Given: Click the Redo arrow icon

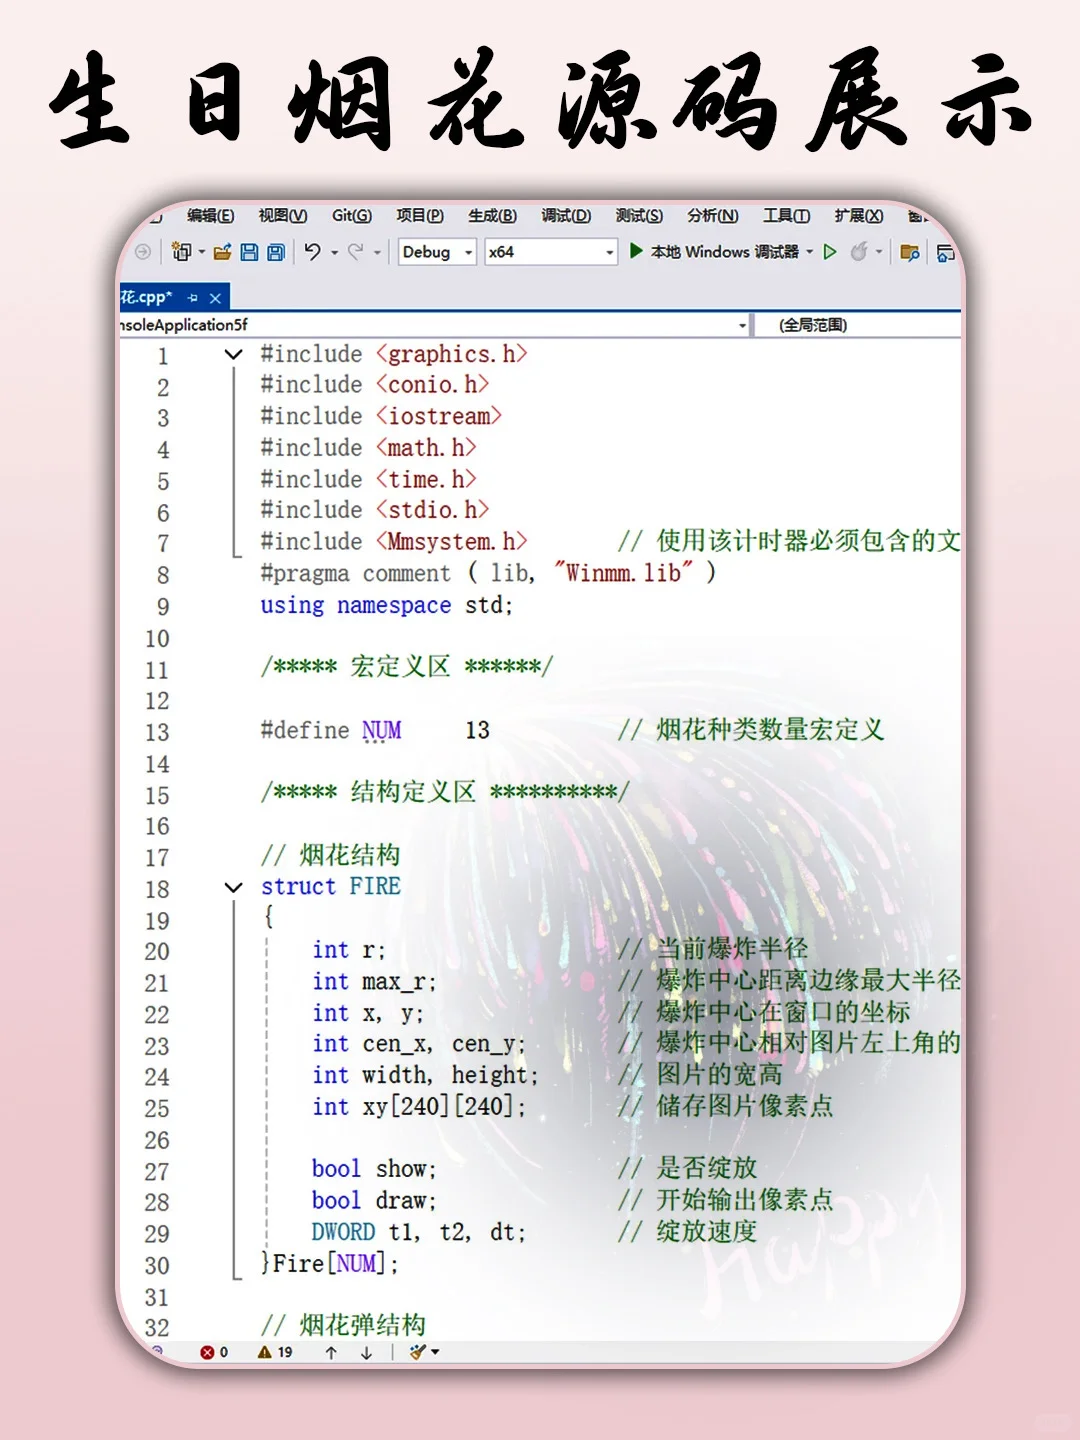Looking at the screenshot, I should pyautogui.click(x=355, y=252).
